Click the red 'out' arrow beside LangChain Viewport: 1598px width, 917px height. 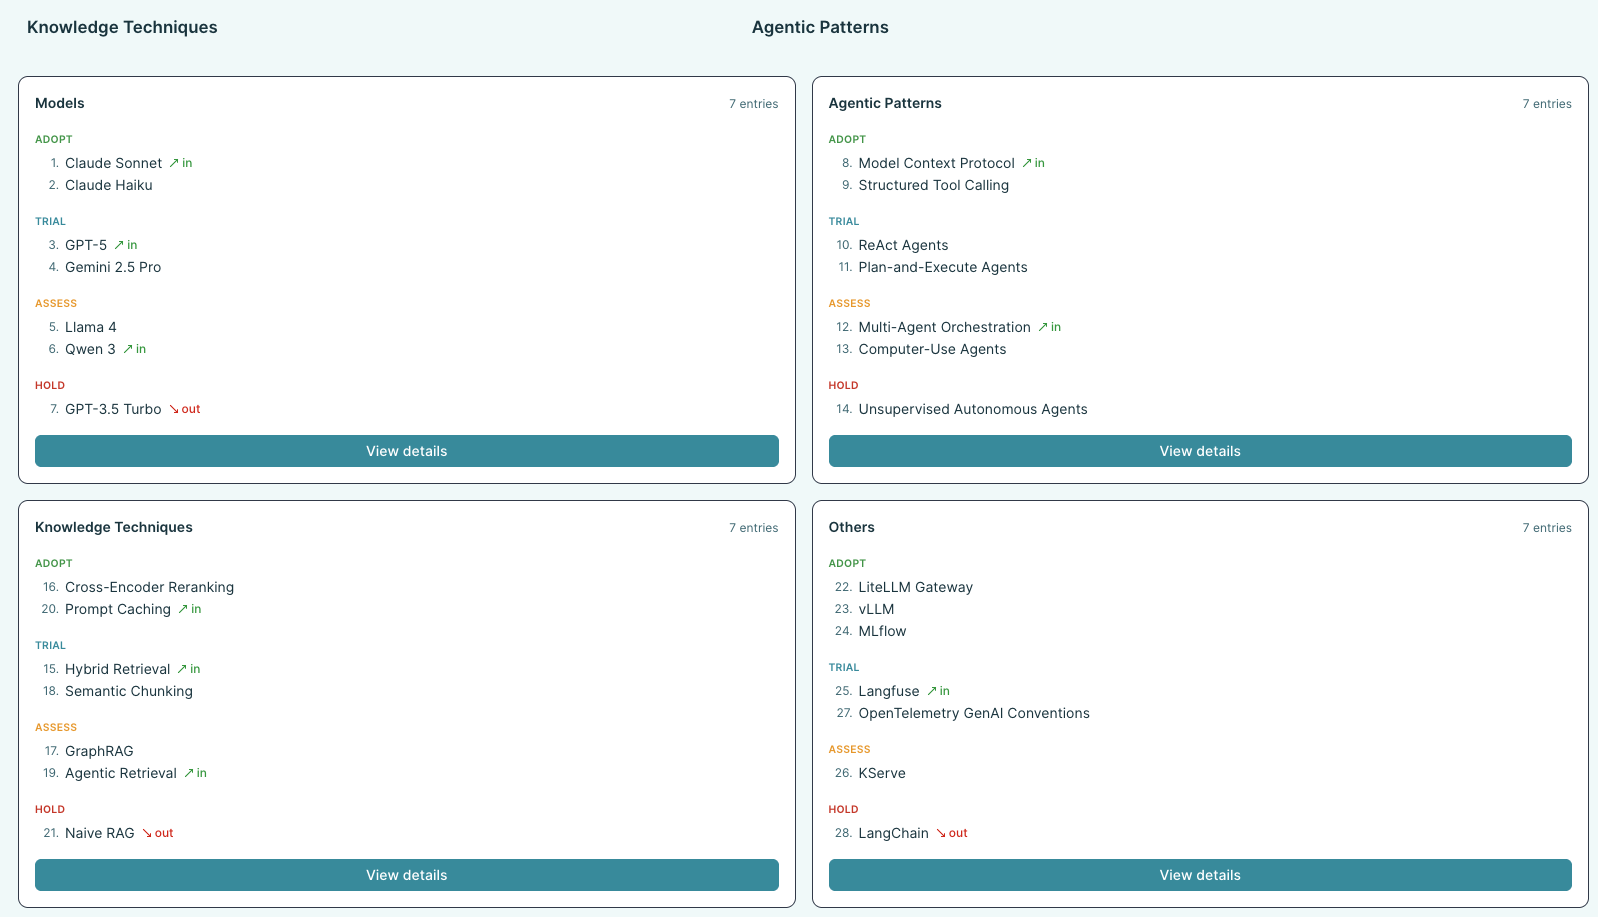(952, 833)
